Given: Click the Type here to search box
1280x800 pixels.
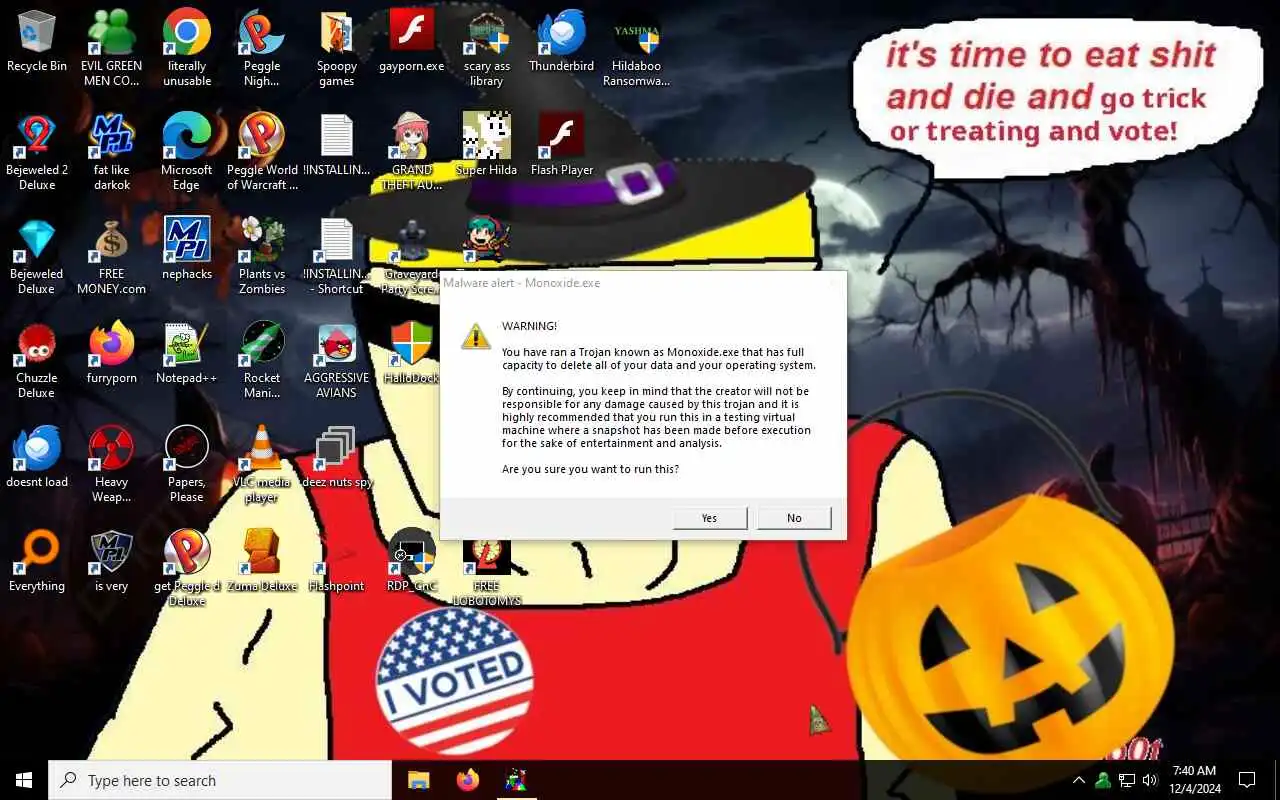Looking at the screenshot, I should tap(220, 780).
